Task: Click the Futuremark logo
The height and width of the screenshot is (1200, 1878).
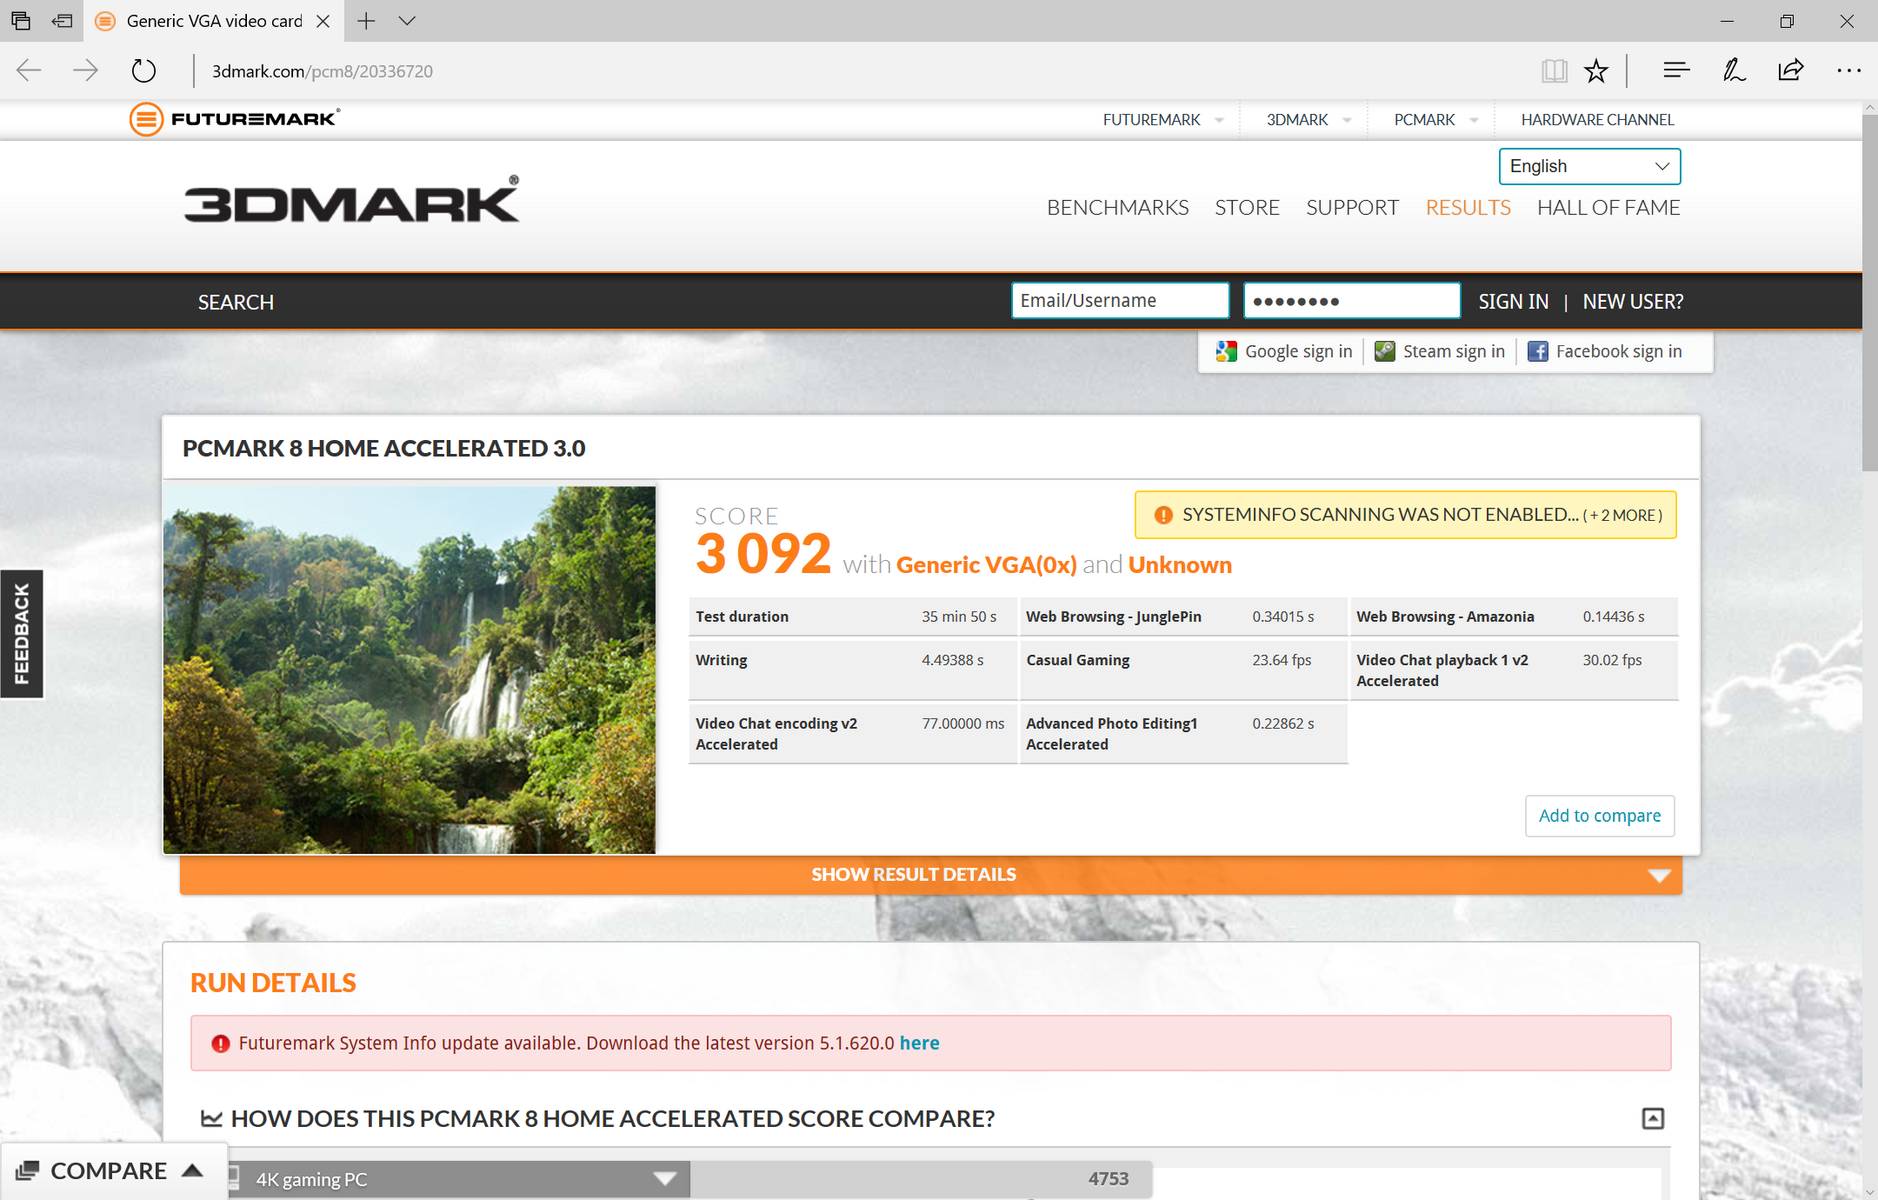Action: (x=235, y=119)
